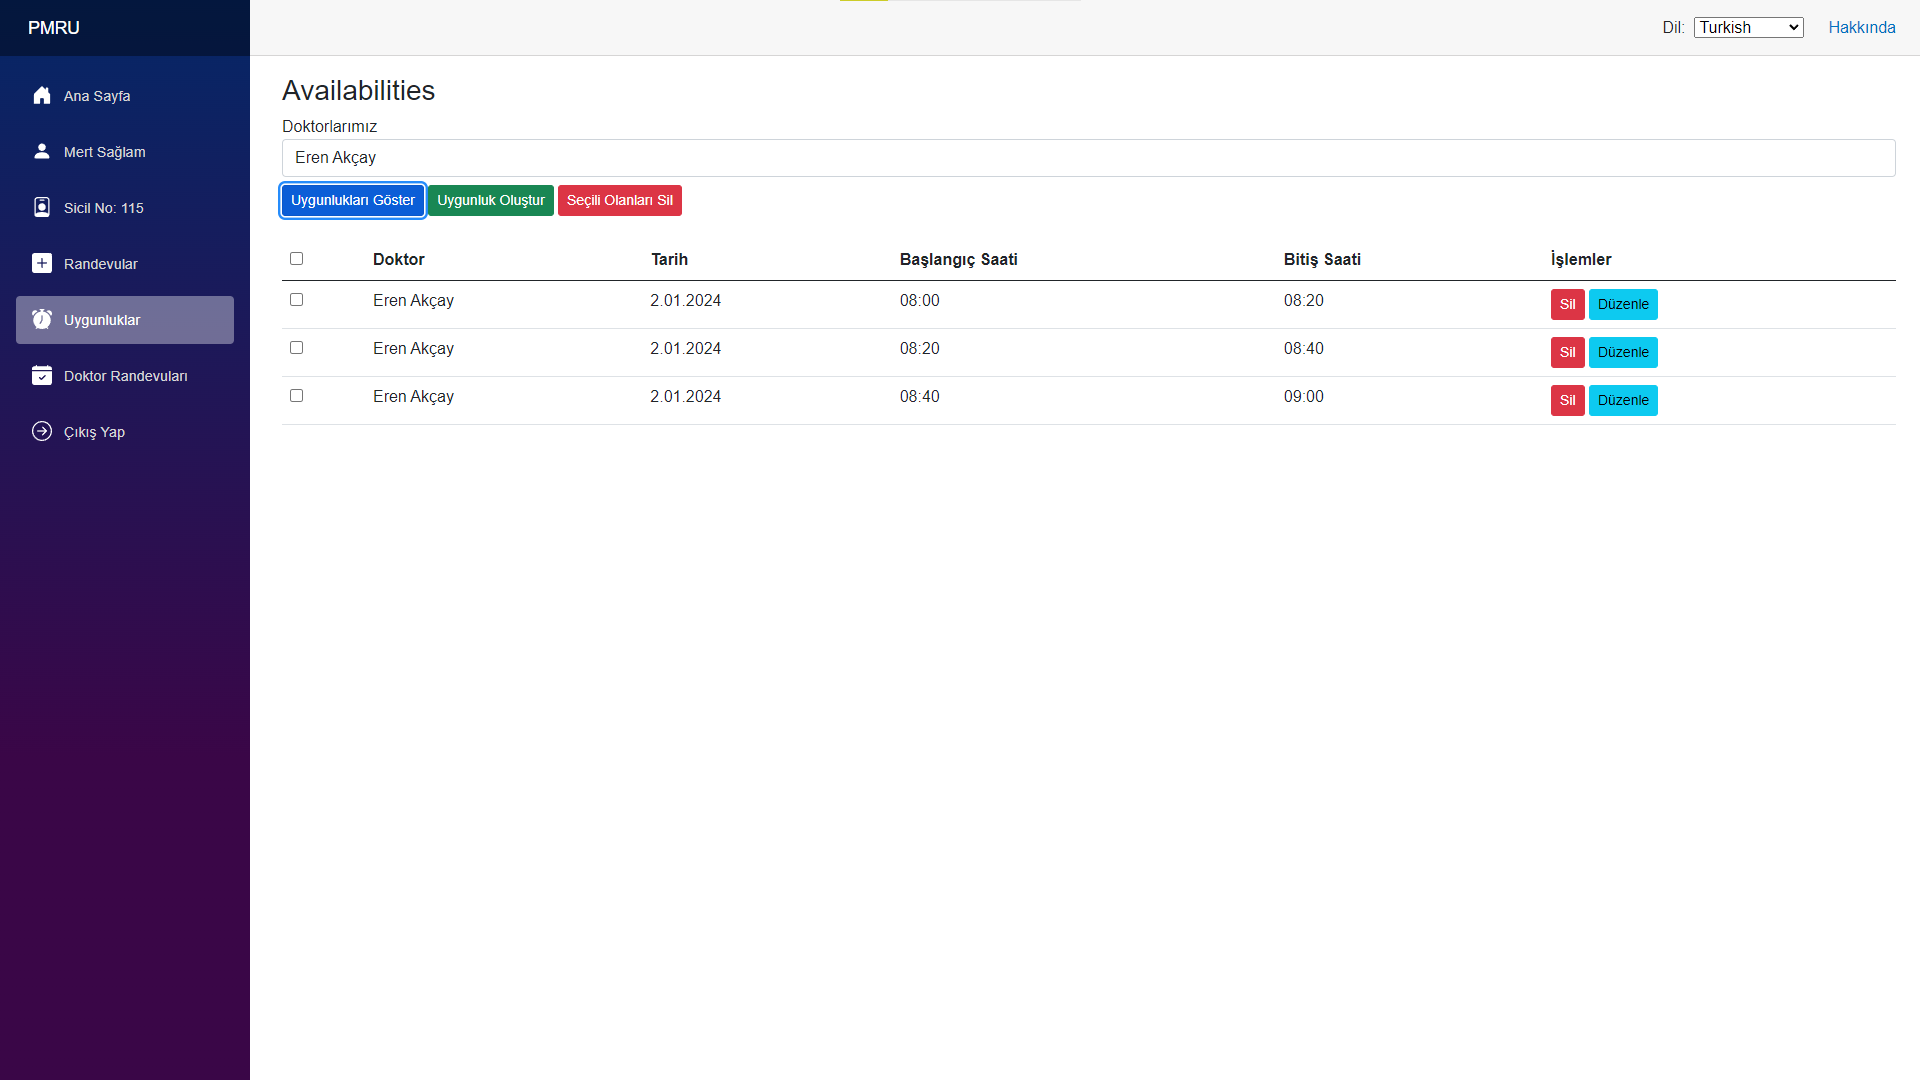The height and width of the screenshot is (1080, 1920).
Task: Click Eren Akçay in the 08:00 row
Action: (x=413, y=301)
